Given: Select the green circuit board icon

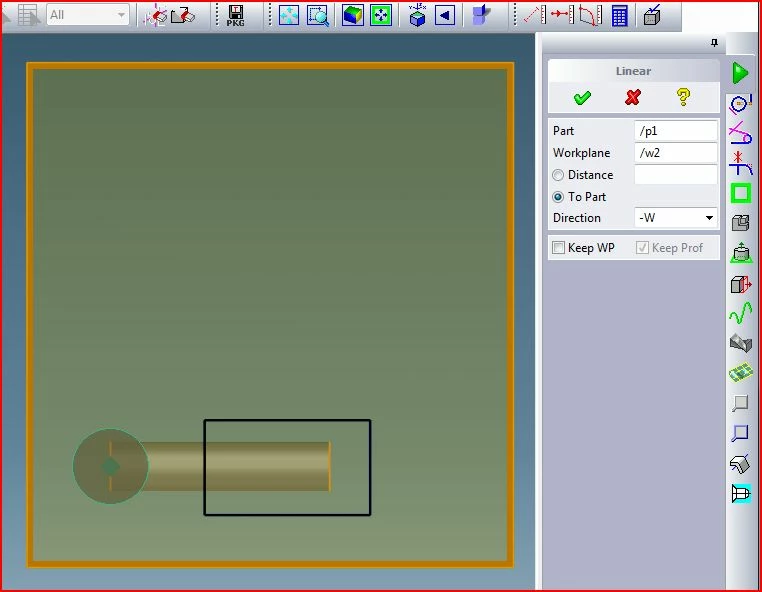Looking at the screenshot, I should point(741,373).
